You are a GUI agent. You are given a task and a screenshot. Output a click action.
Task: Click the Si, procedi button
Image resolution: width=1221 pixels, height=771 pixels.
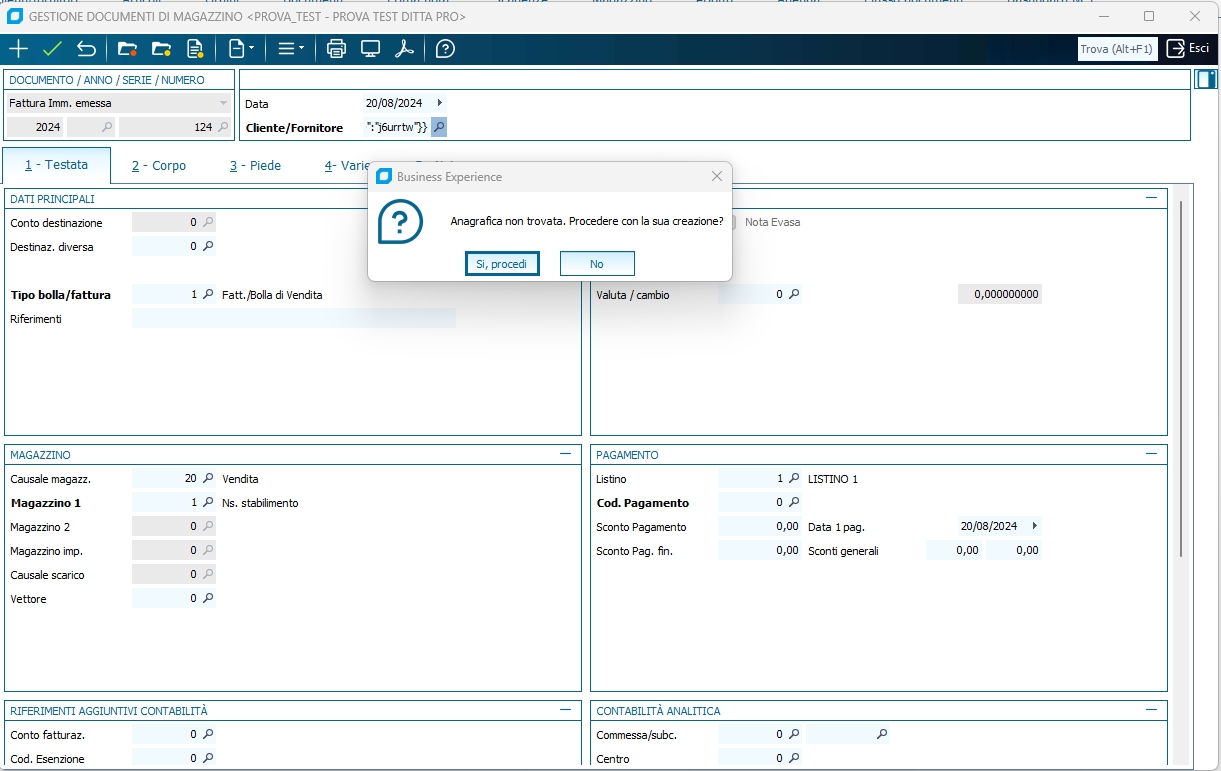[x=502, y=263]
